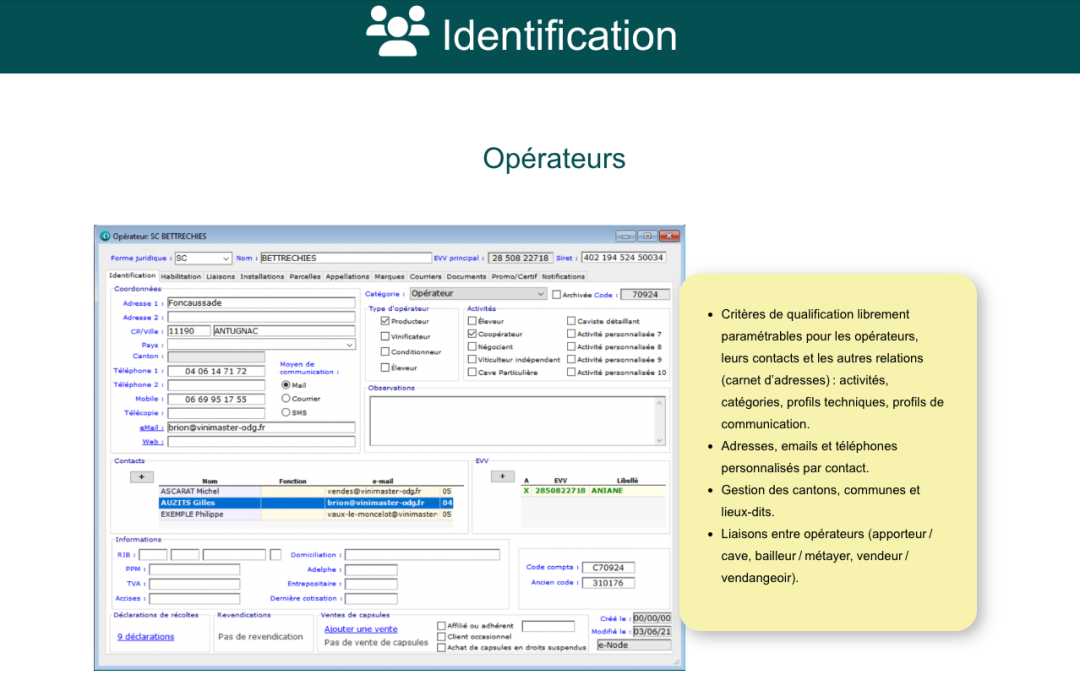Click the Ajouter une vente link

click(361, 629)
